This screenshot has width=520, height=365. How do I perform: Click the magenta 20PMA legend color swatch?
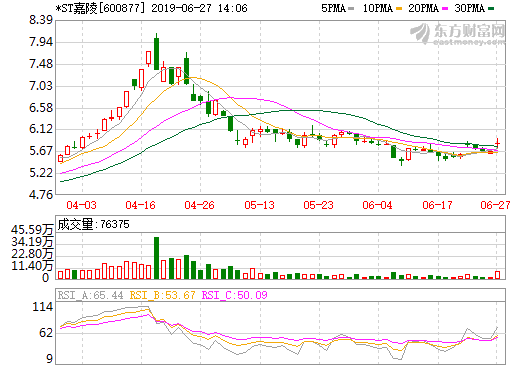(445, 9)
